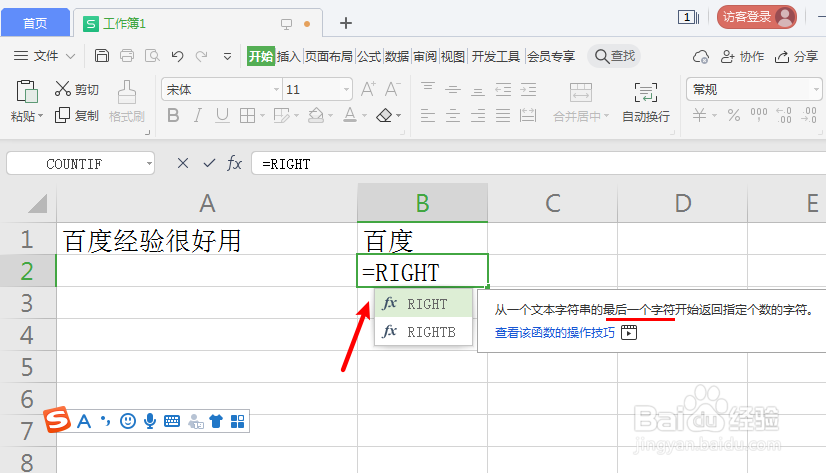Click Sogou microphone voice input icon

click(150, 421)
